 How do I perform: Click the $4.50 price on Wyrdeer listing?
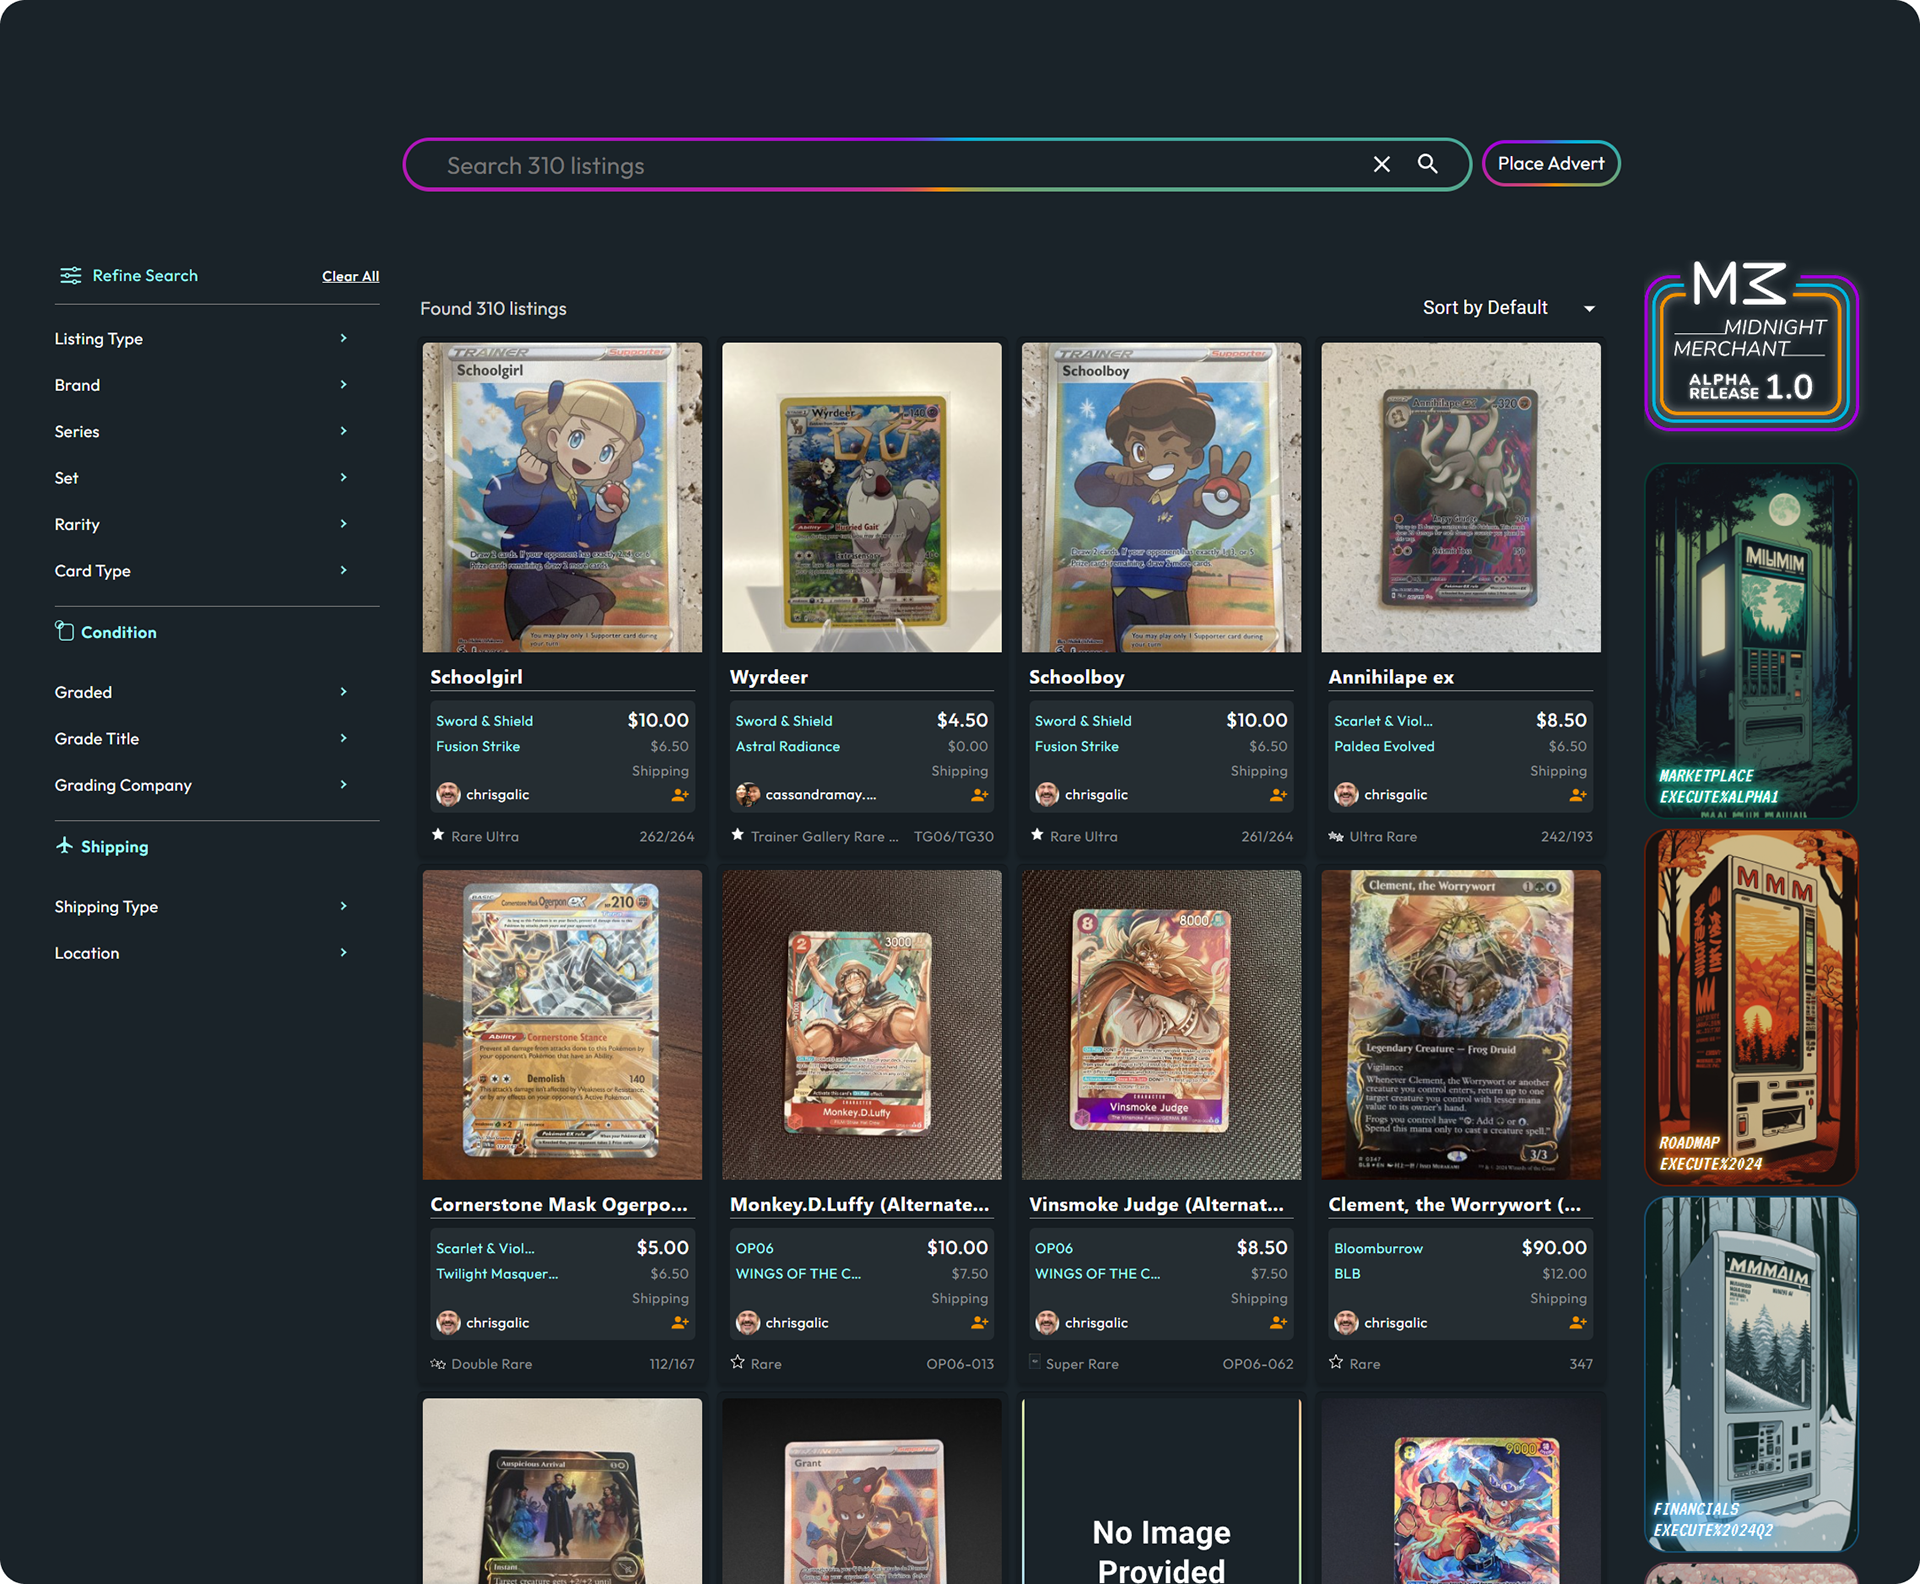pos(962,720)
